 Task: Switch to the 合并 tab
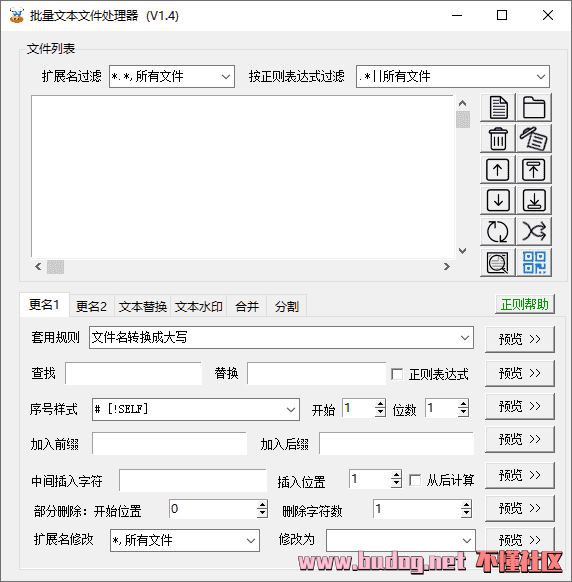(x=247, y=307)
